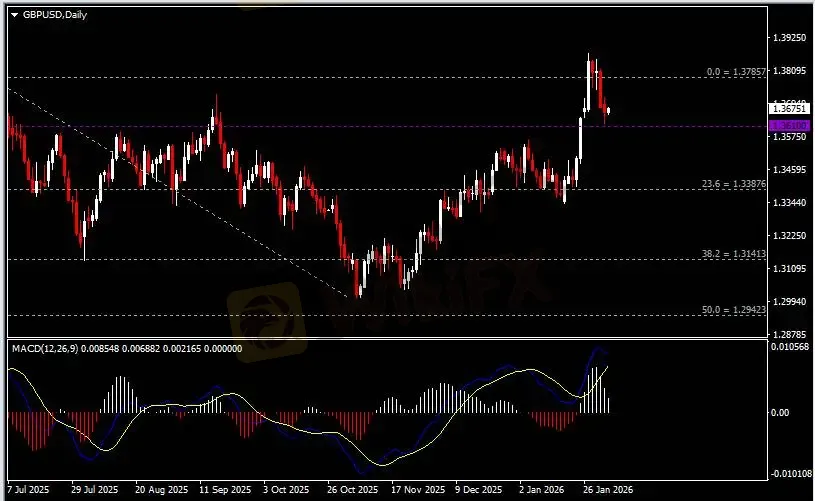Click the 1.35750 price axis label
The width and height of the screenshot is (815, 501).
[790, 137]
